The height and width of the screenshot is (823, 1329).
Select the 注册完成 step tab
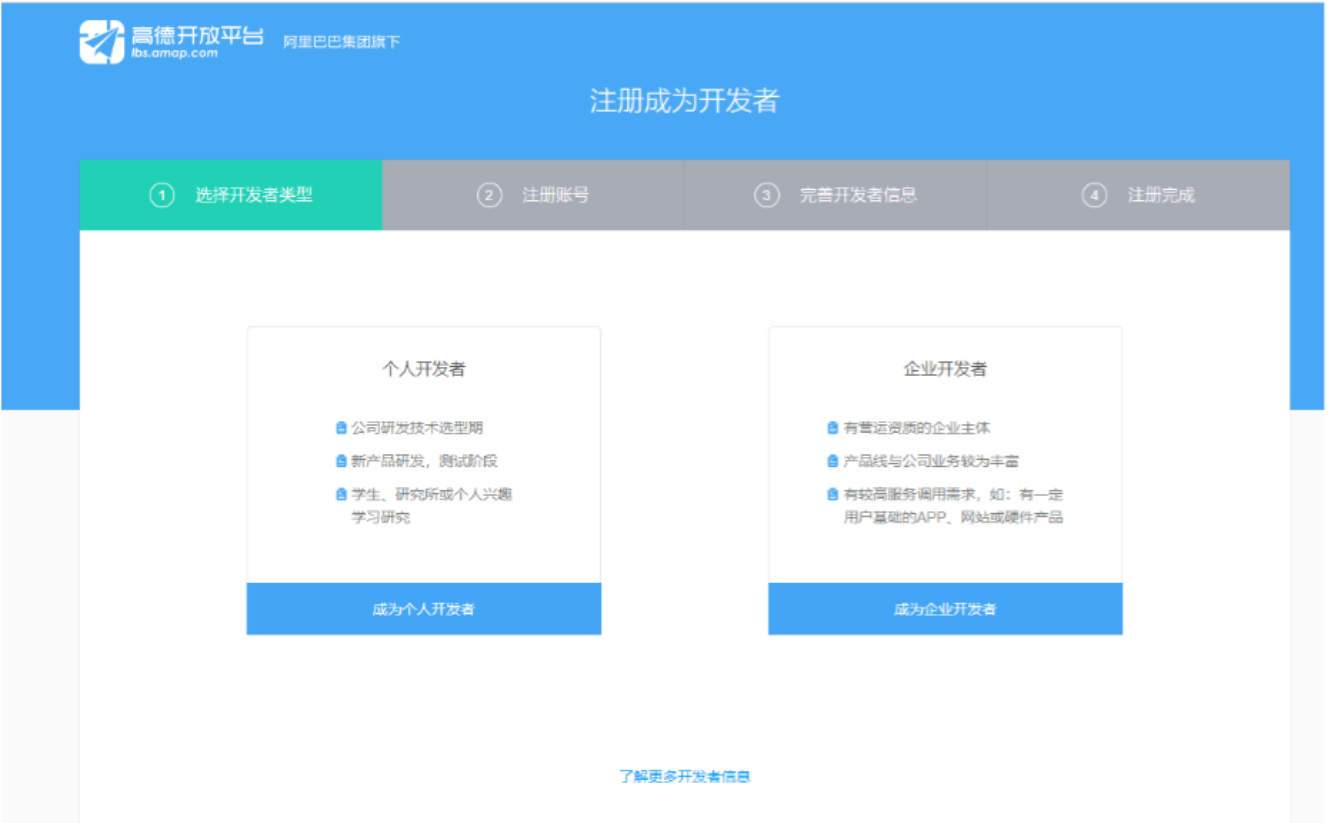pyautogui.click(x=1138, y=195)
